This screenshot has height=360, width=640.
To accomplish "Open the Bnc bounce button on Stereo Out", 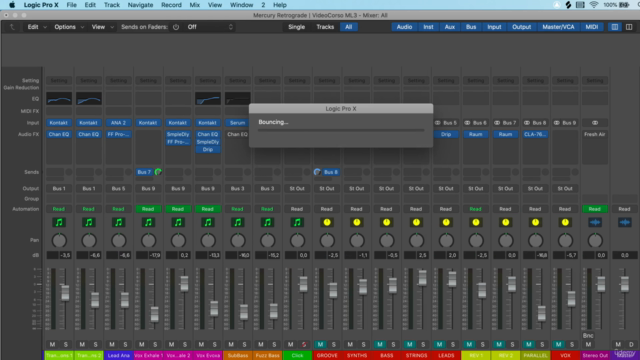I will point(588,336).
